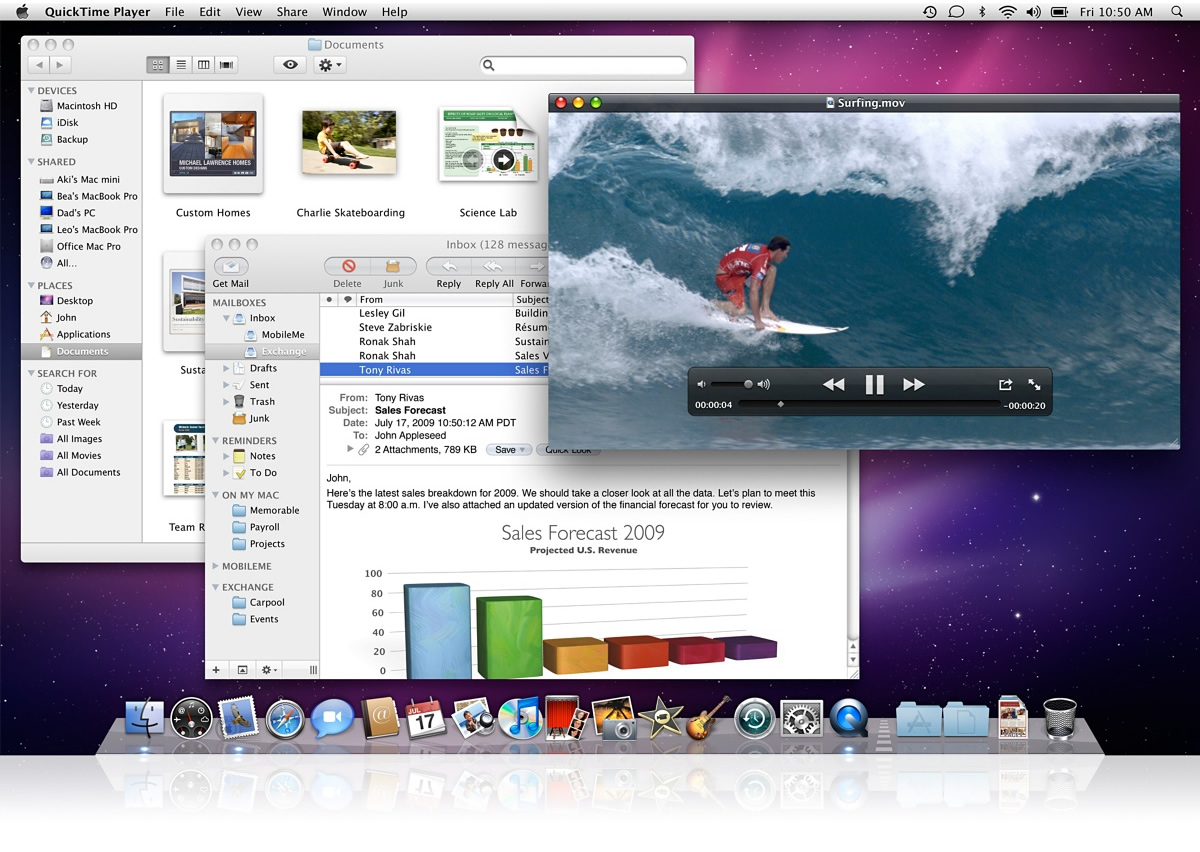Open the Edit menu

tap(210, 12)
